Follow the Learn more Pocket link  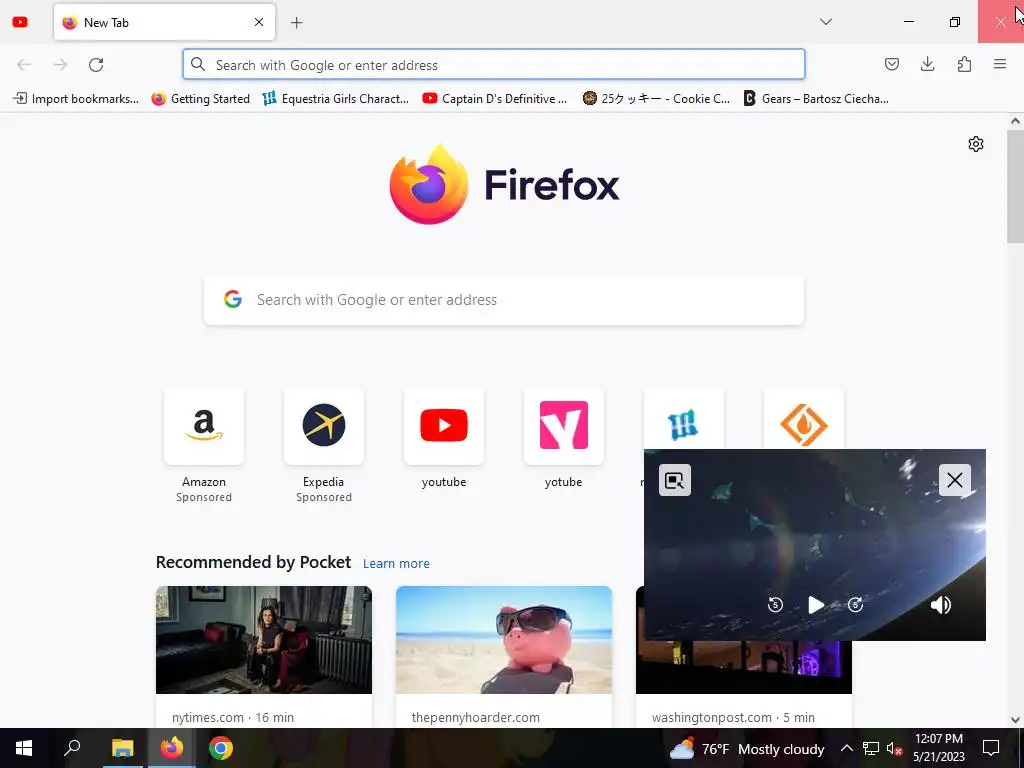click(x=396, y=563)
